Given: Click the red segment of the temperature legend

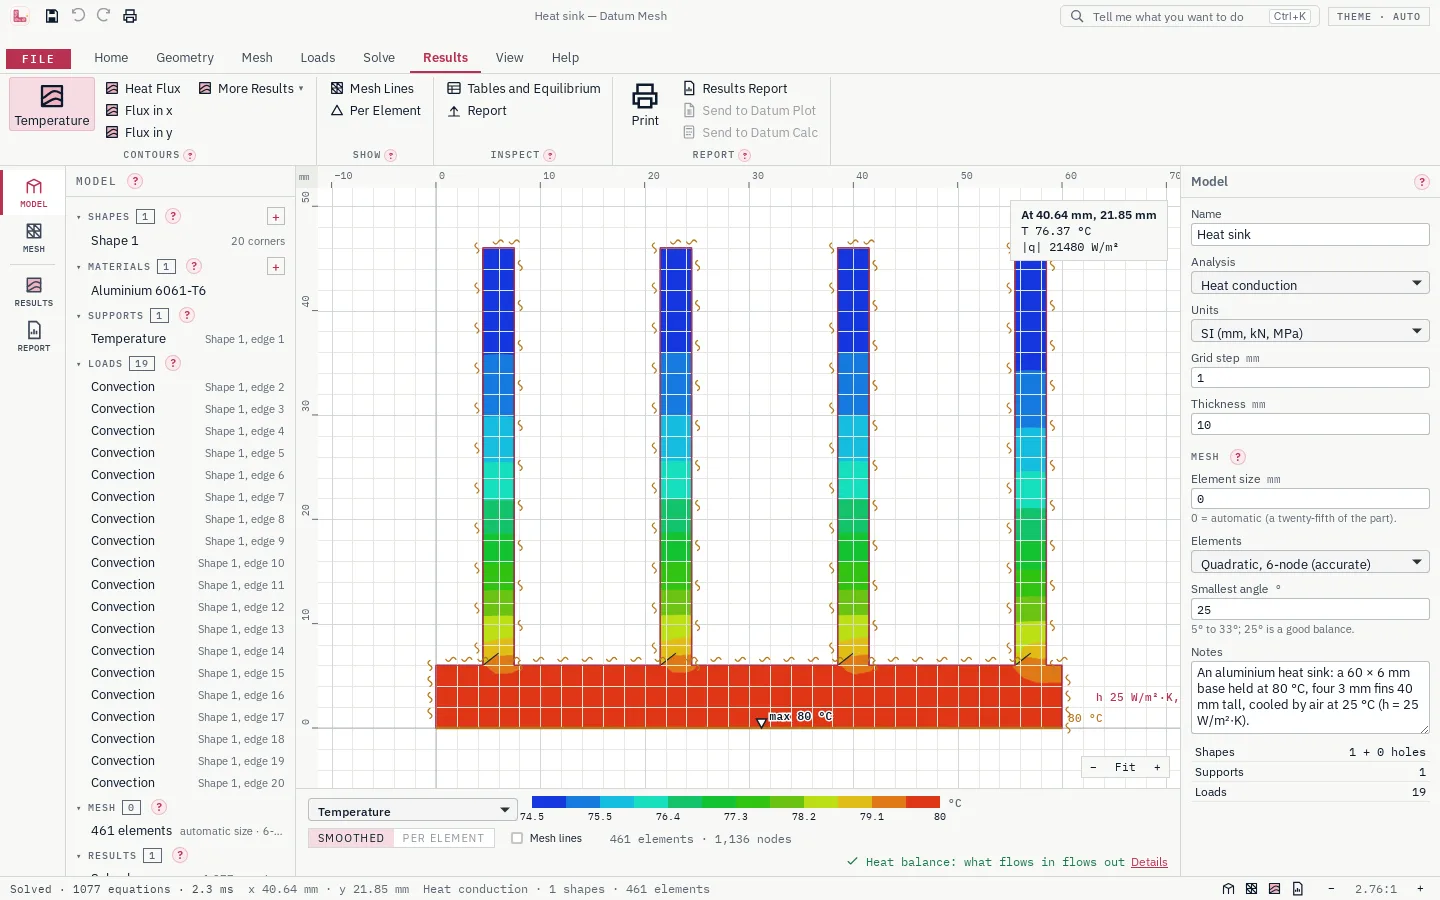Looking at the screenshot, I should coord(923,802).
